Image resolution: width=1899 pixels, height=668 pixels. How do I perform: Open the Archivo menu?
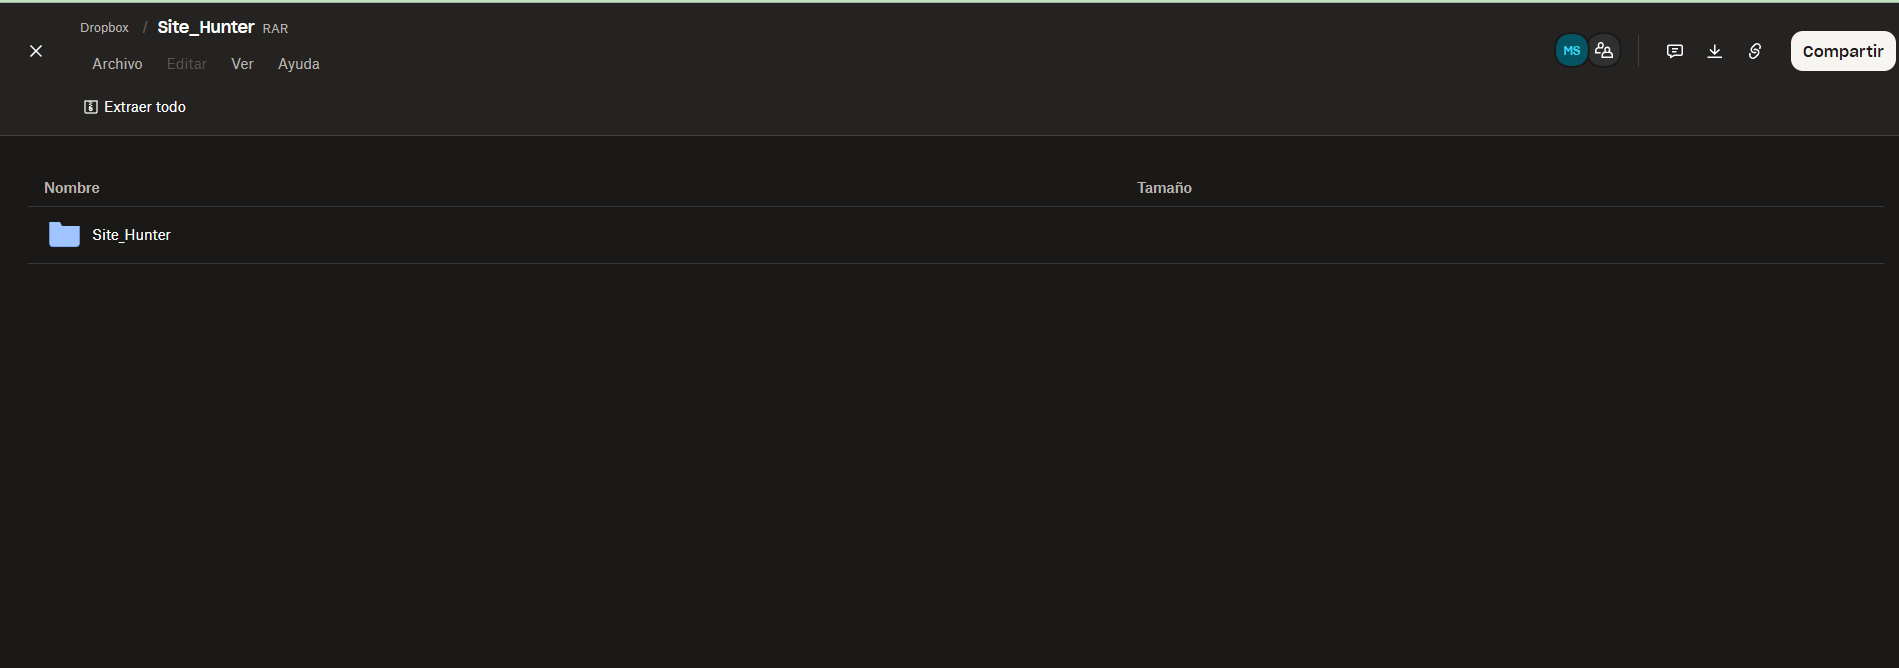click(117, 63)
